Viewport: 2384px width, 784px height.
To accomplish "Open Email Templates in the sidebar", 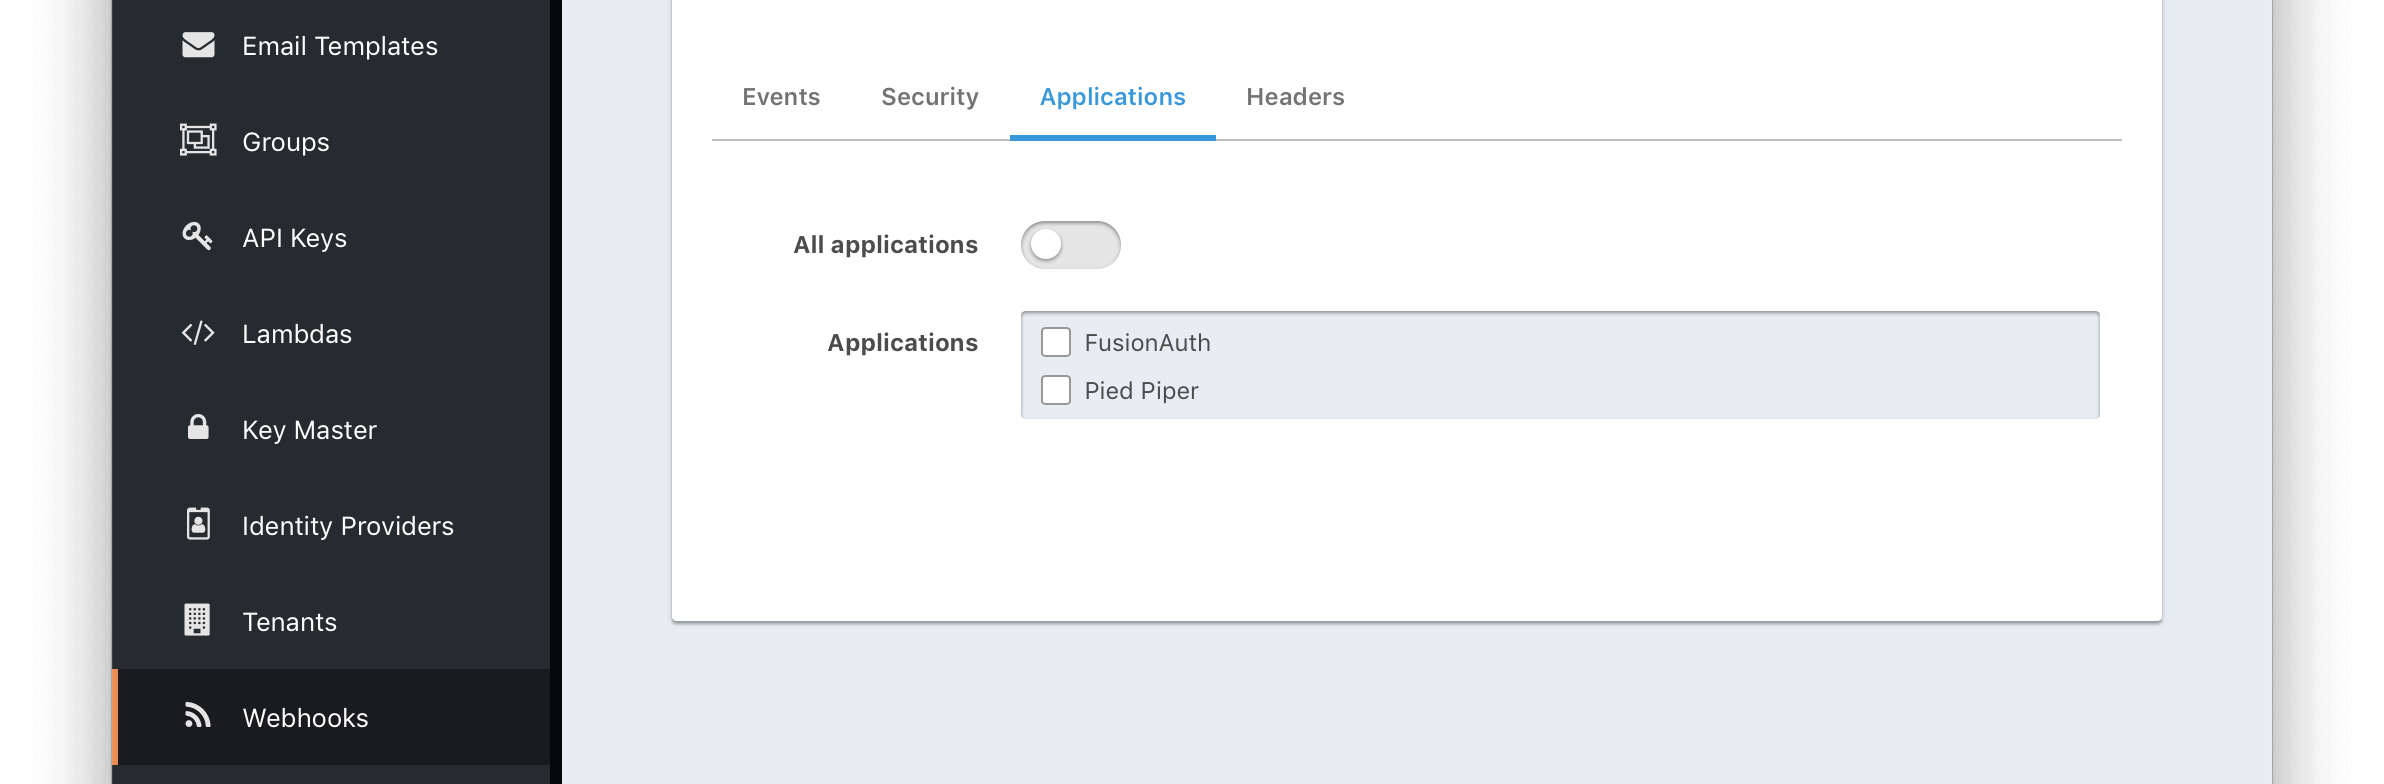I will 331,46.
